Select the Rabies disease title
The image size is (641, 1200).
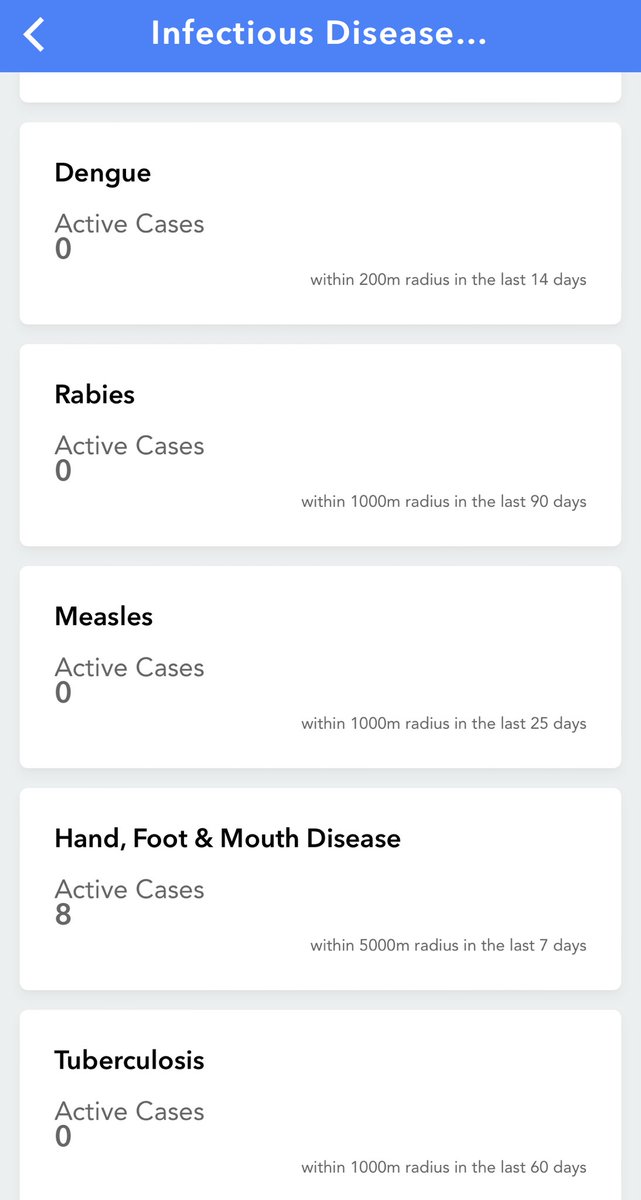pos(94,395)
